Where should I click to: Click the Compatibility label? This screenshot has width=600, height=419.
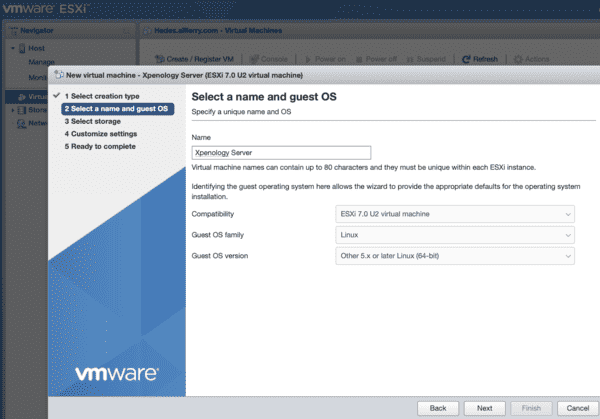[x=213, y=214]
